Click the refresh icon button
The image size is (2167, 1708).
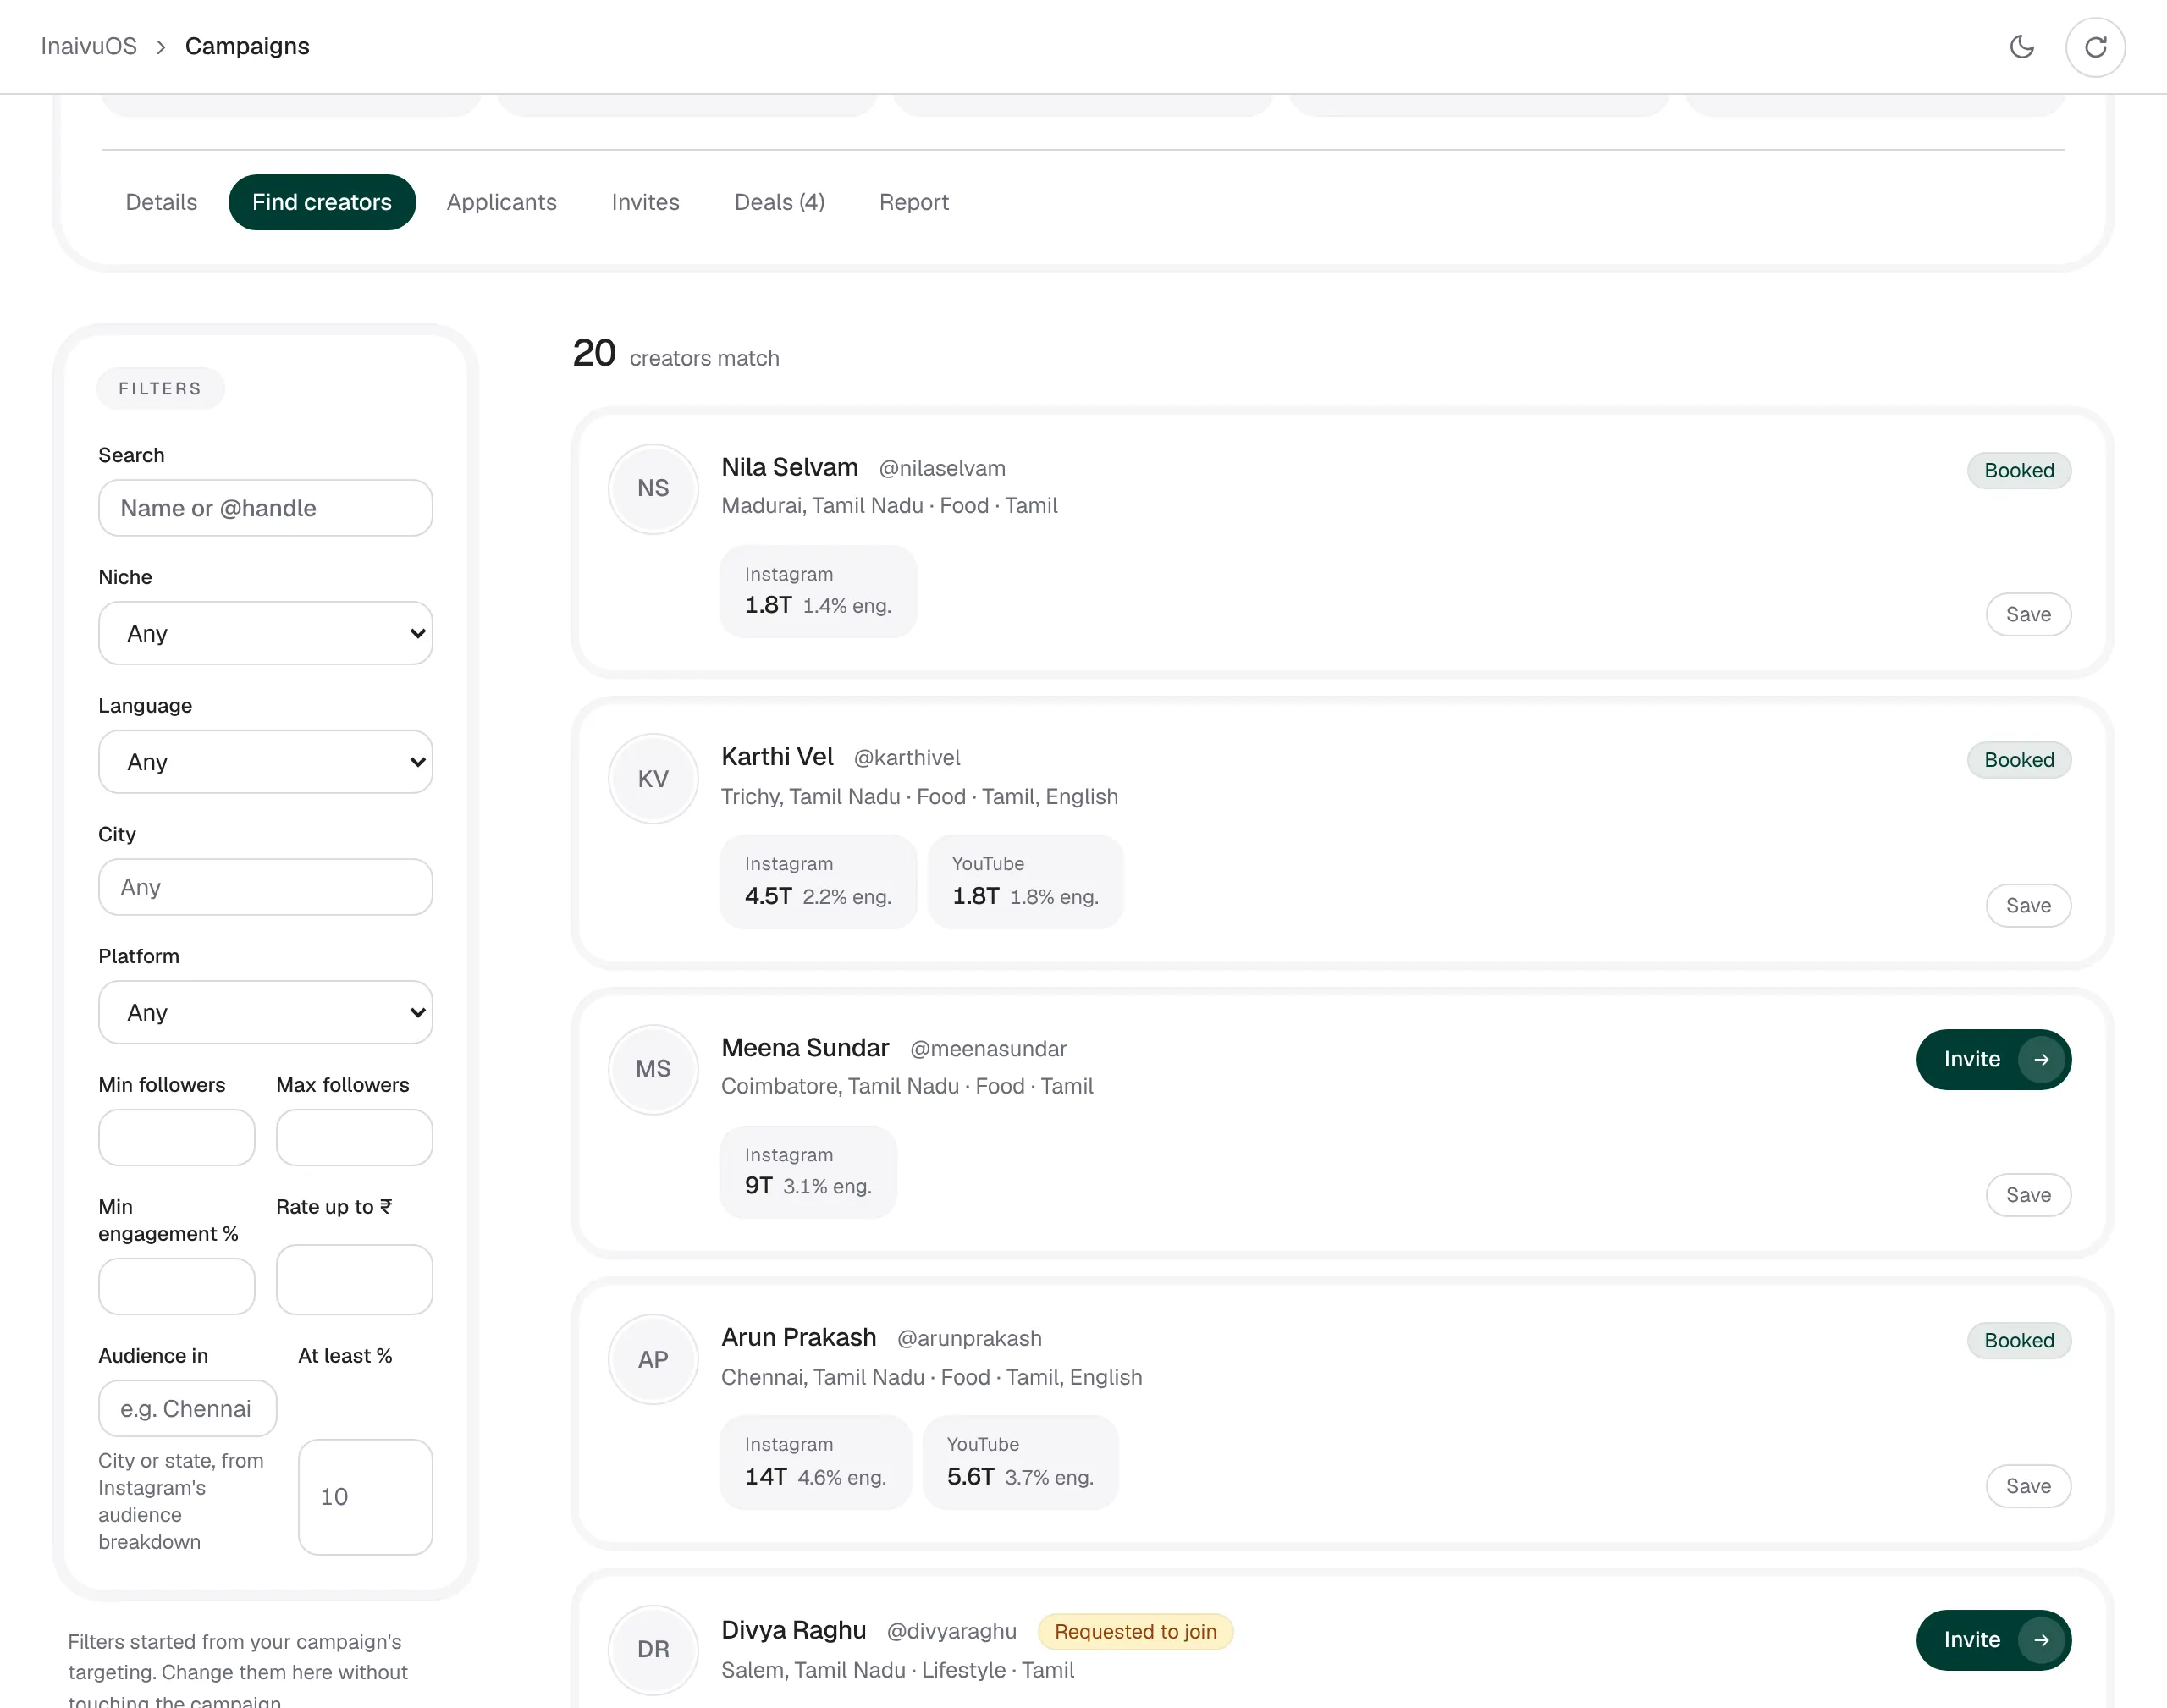(2095, 47)
